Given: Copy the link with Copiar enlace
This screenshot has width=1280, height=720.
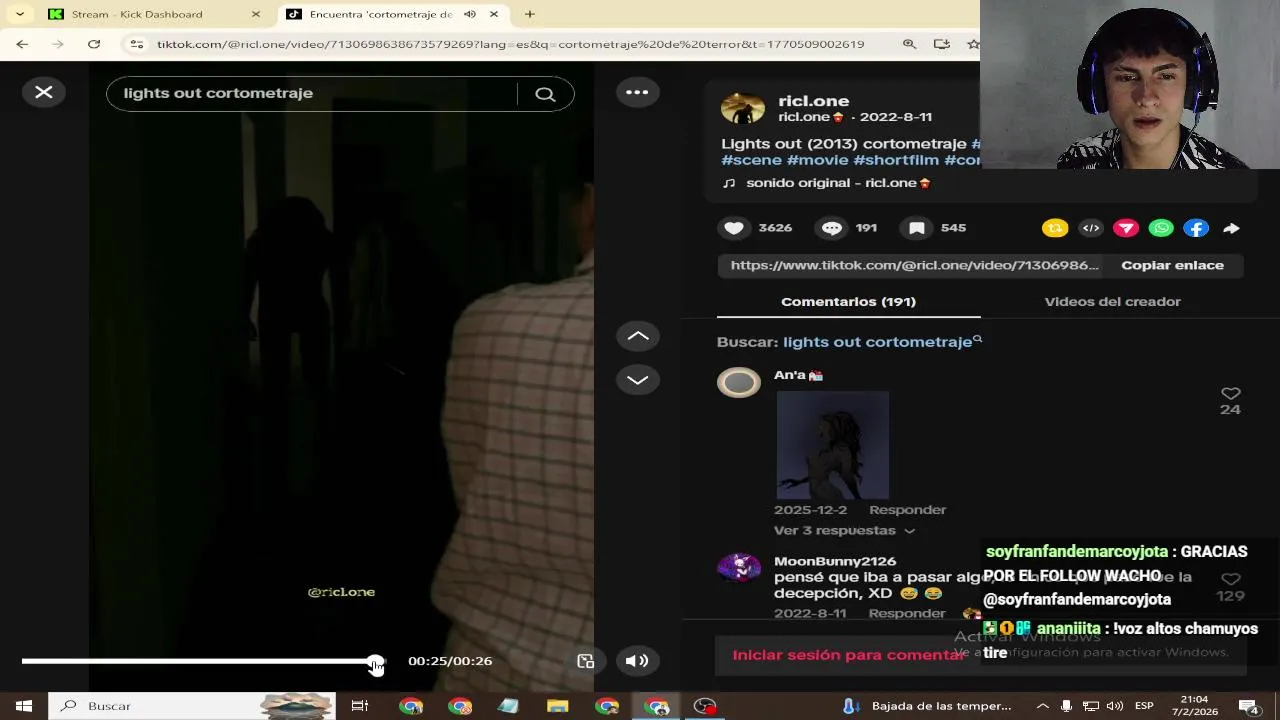Looking at the screenshot, I should tap(1172, 265).
